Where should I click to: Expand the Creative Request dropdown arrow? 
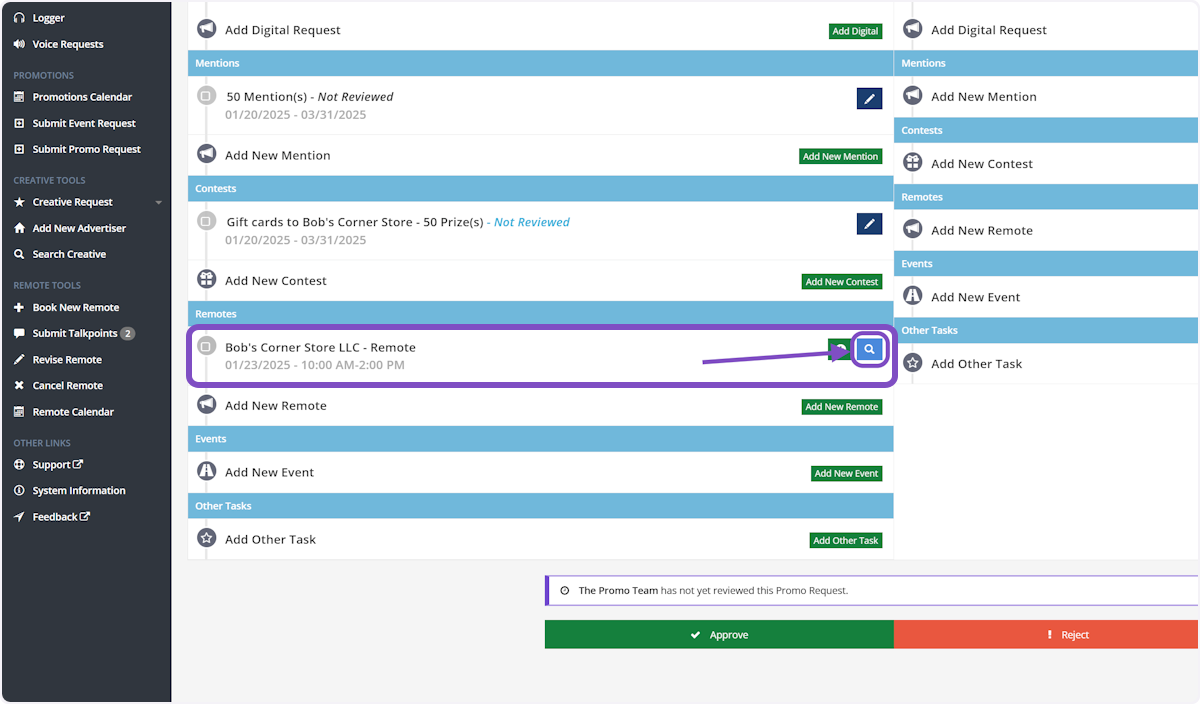(158, 203)
